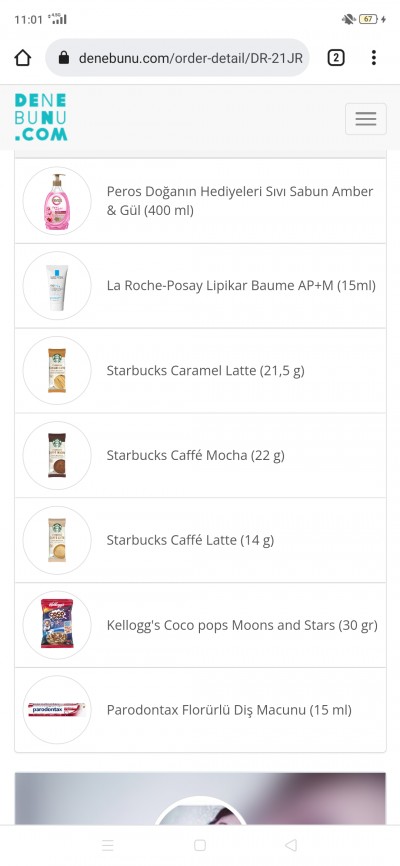Viewport: 400px width, 866px height.
Task: Tap the Starbucks Caramel Latte sachet image
Action: [57, 371]
